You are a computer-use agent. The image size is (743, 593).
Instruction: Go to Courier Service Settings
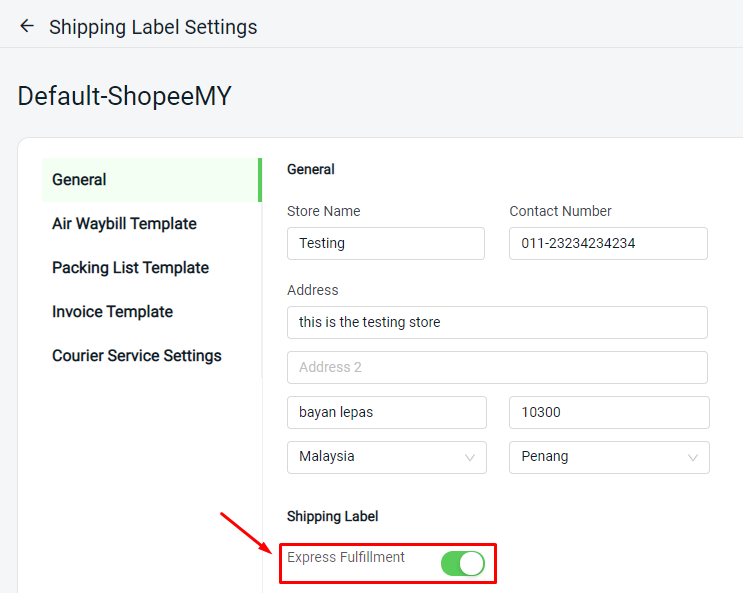137,356
